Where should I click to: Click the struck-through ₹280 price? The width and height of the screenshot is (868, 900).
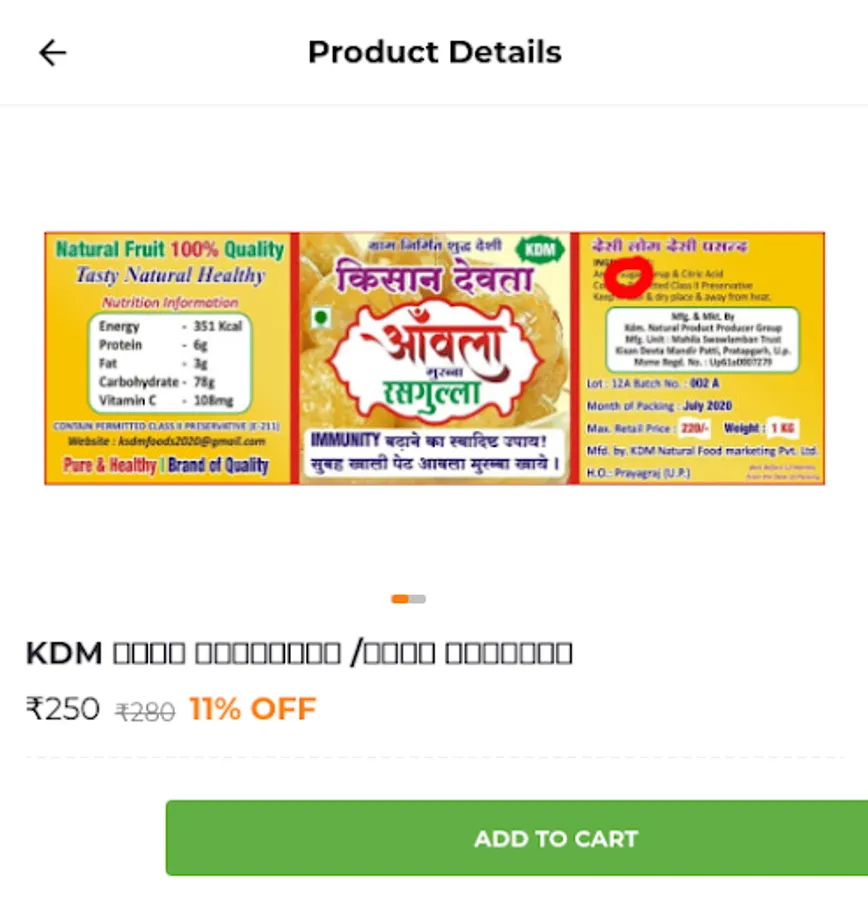tap(145, 712)
